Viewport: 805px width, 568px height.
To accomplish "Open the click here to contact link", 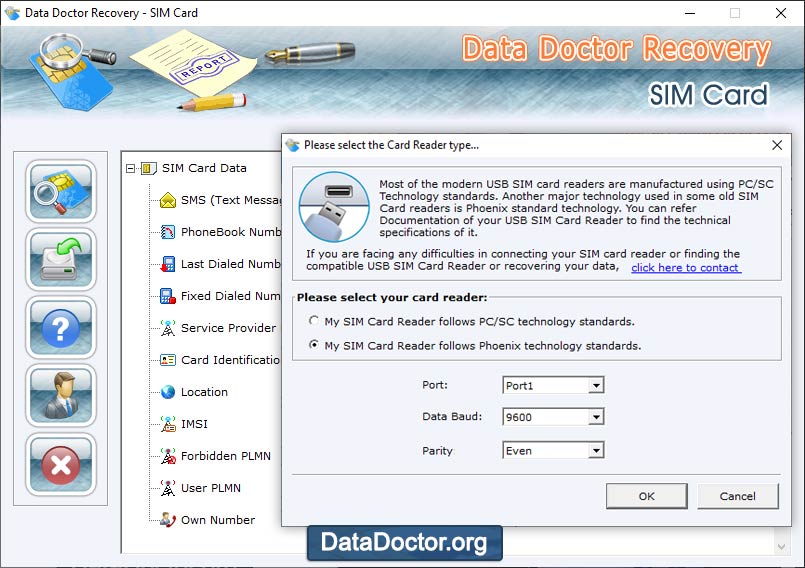I will (686, 268).
